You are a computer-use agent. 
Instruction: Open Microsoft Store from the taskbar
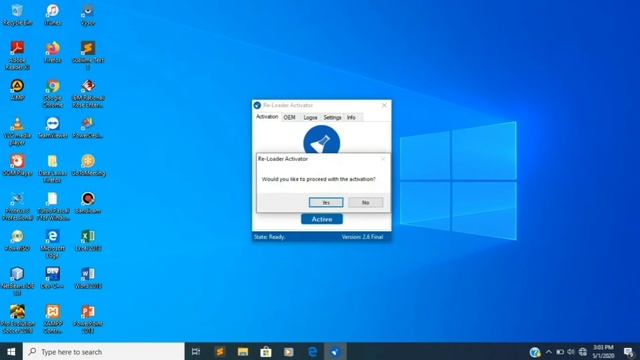[266, 351]
